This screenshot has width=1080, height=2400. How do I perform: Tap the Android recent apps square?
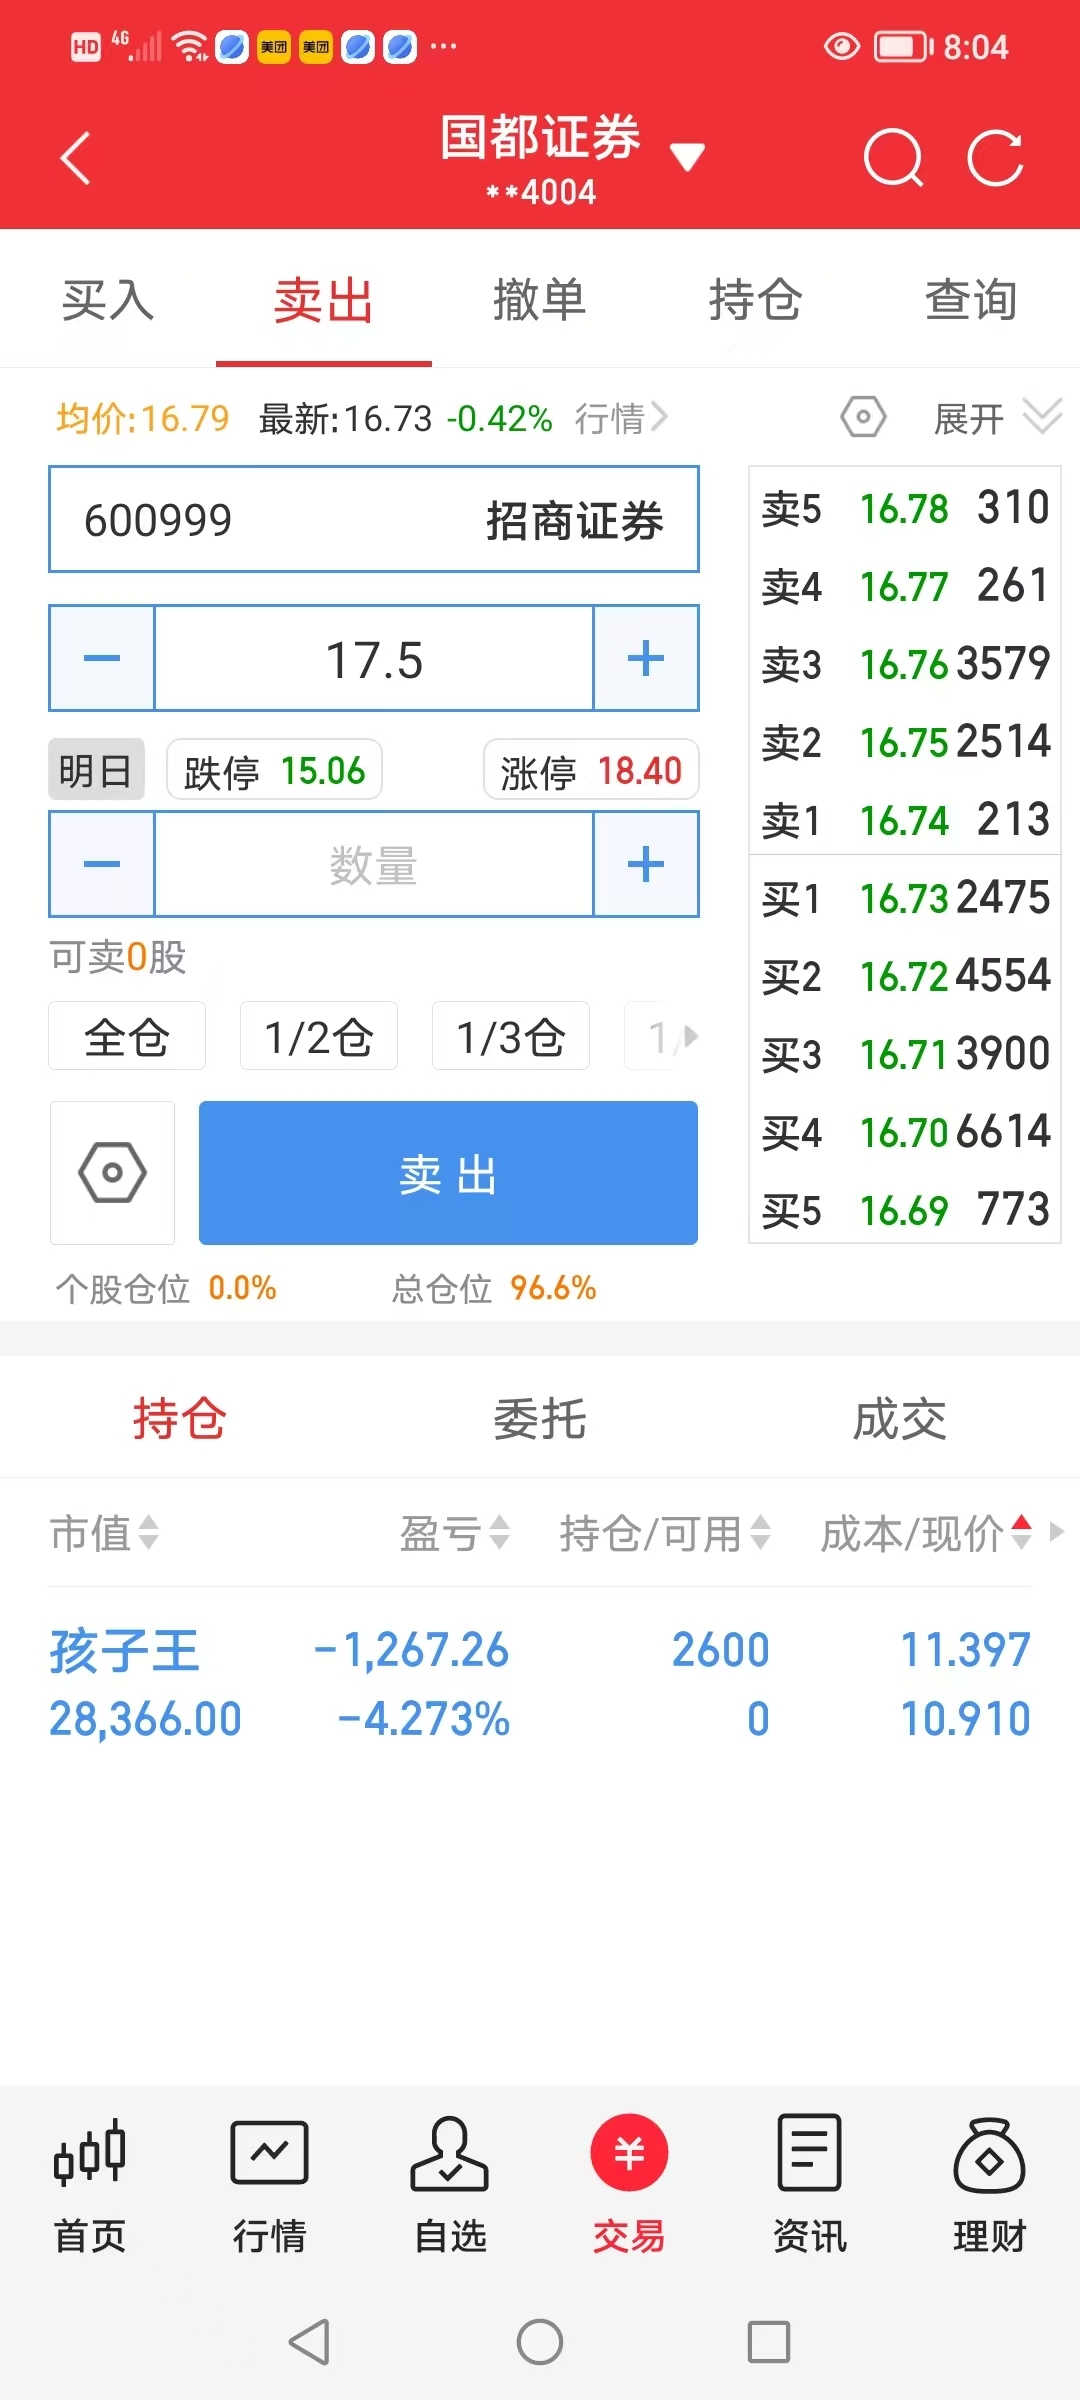(769, 2342)
